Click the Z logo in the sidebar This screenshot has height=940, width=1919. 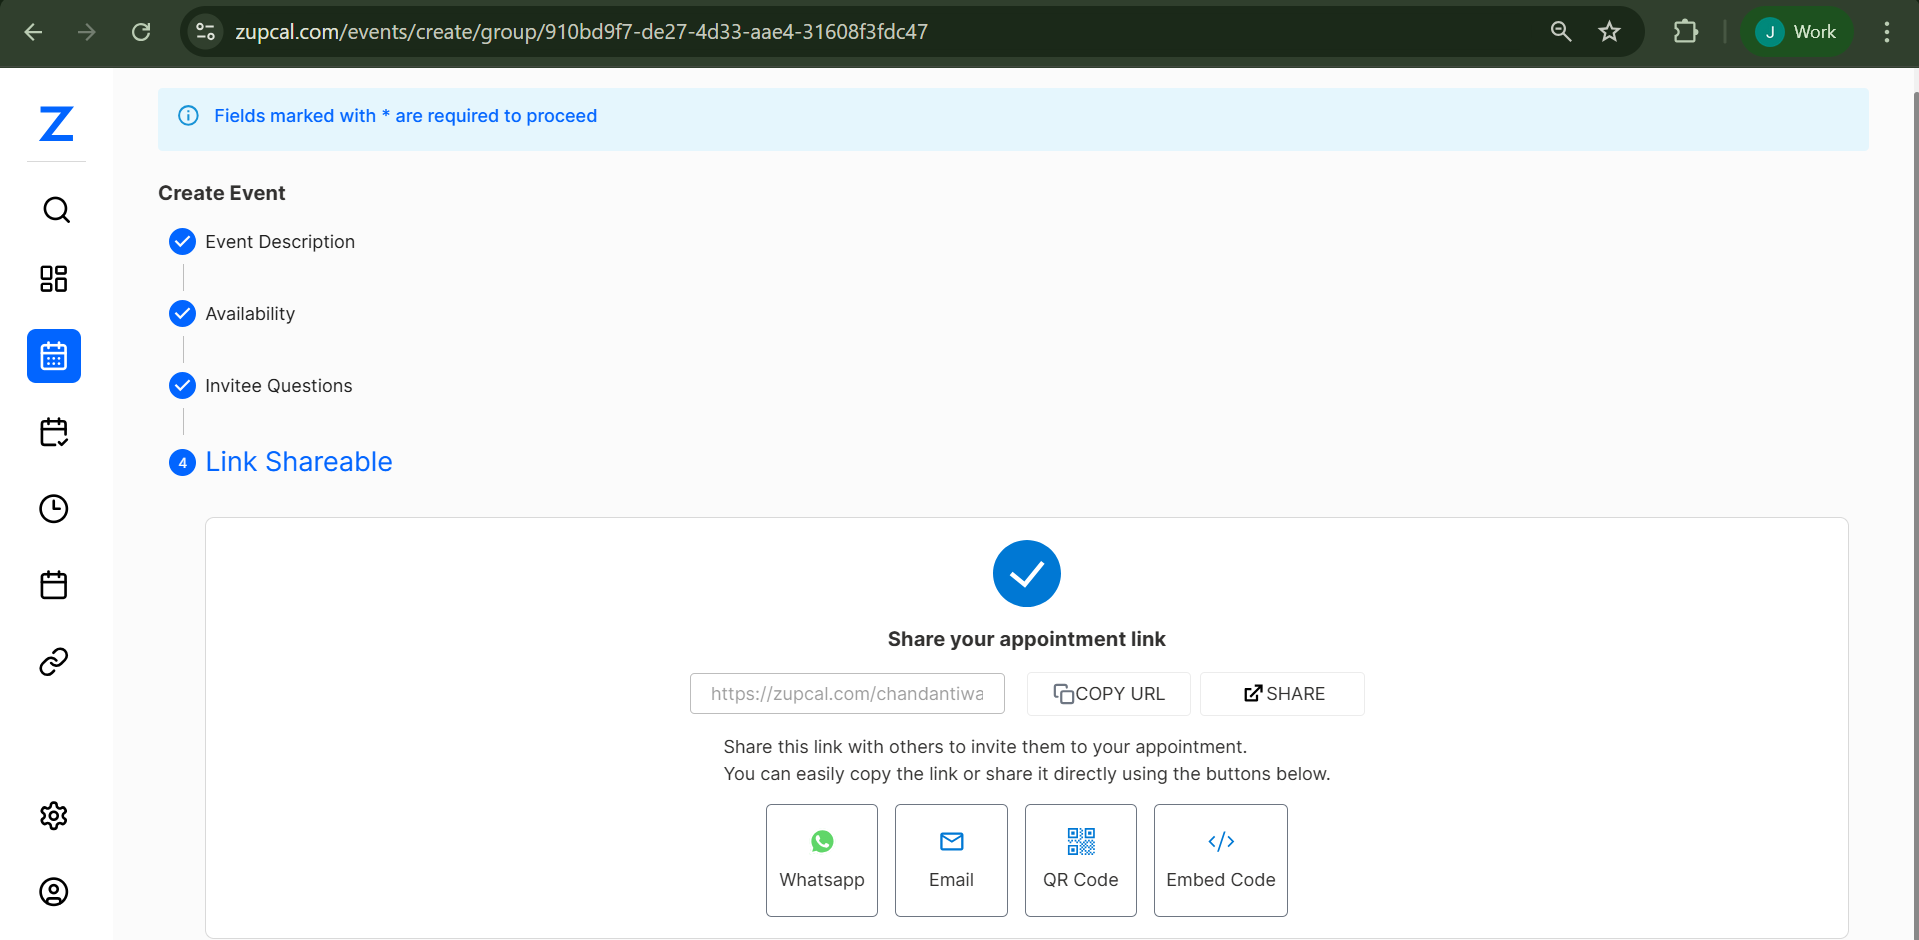[x=56, y=124]
